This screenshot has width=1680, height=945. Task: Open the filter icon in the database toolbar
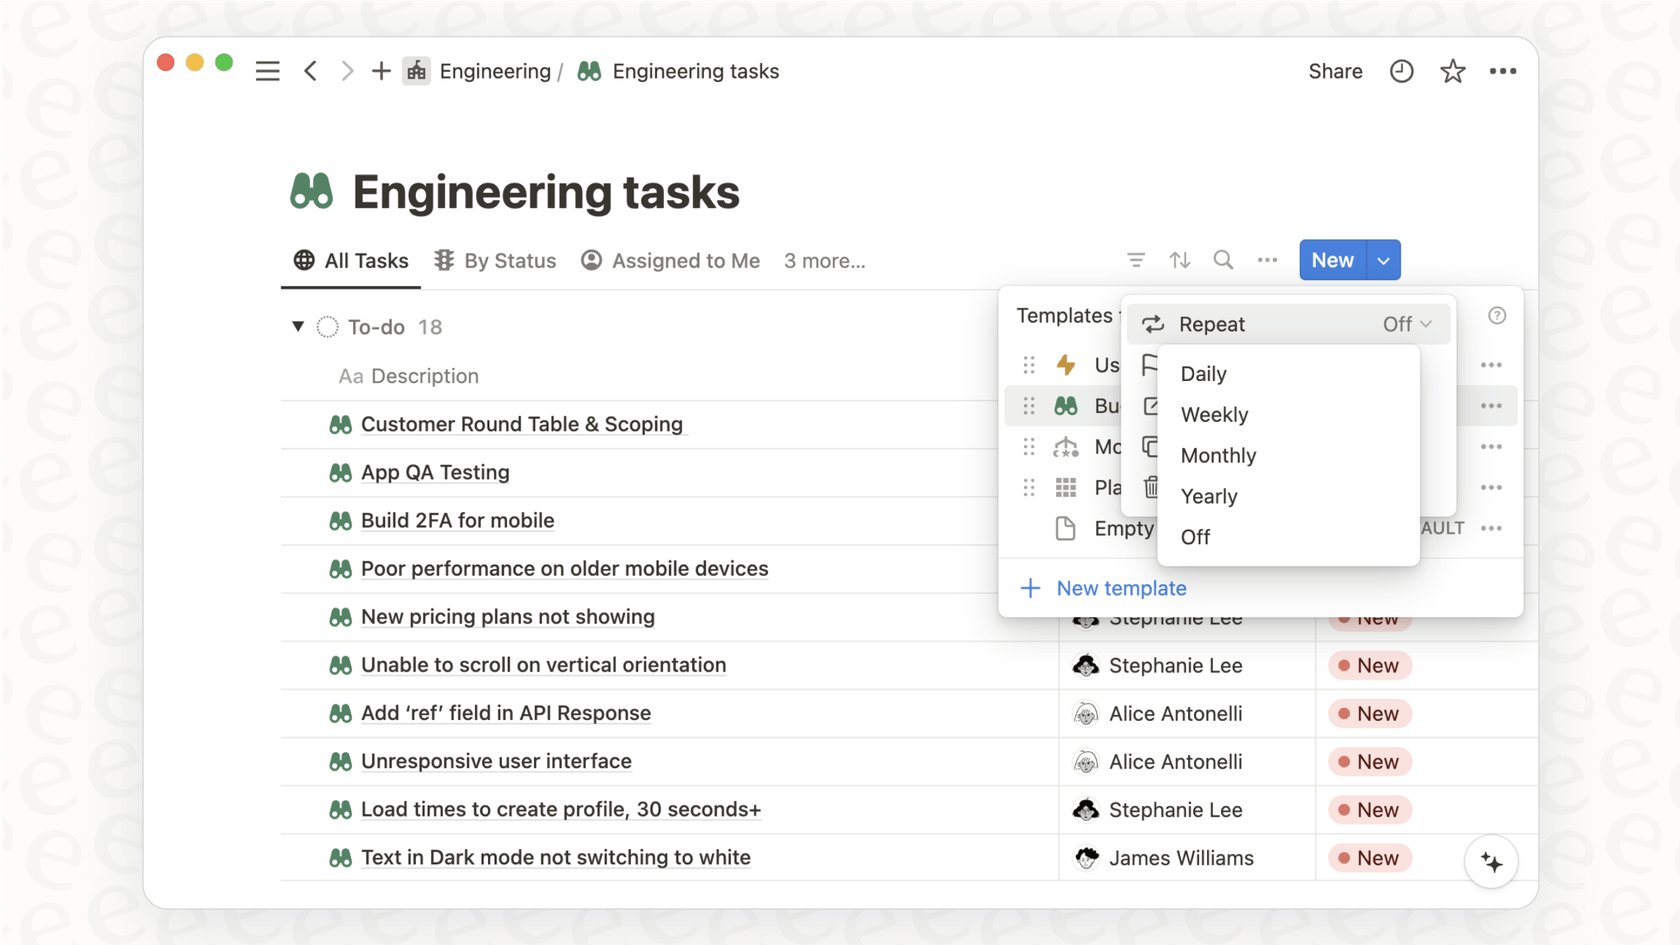pyautogui.click(x=1136, y=260)
